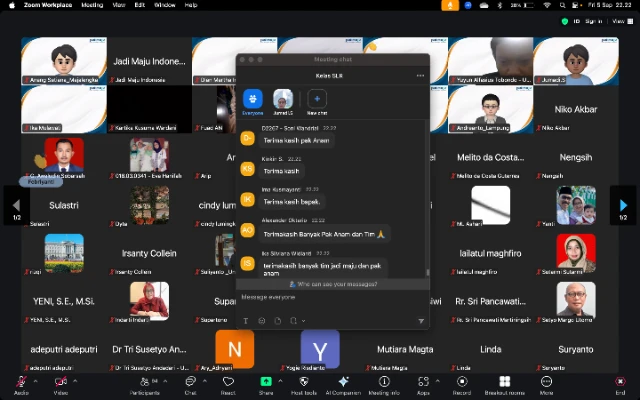Click send message arrow in chat
Screen dimensions: 640x400
point(421,321)
